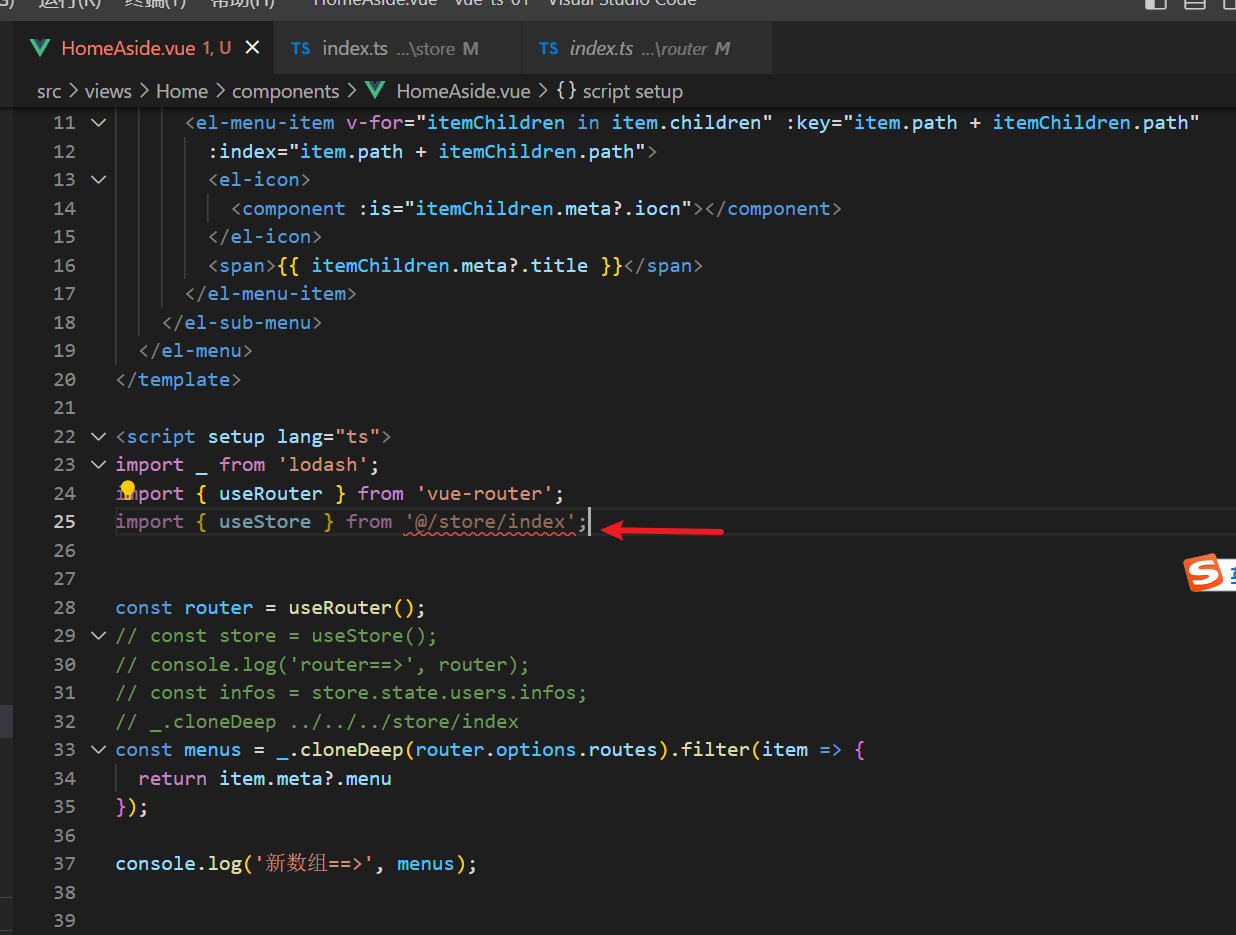
Task: Click the "</el-menu-item>" closing tag
Action: tap(271, 293)
